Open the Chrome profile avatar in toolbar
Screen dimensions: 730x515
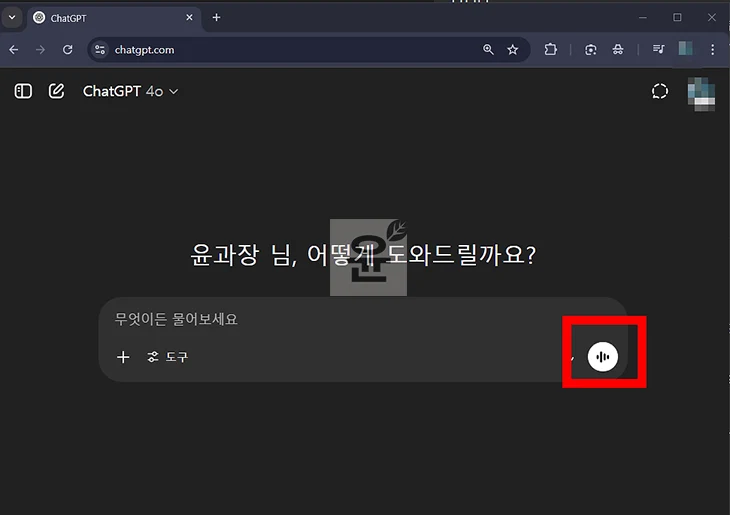[685, 48]
